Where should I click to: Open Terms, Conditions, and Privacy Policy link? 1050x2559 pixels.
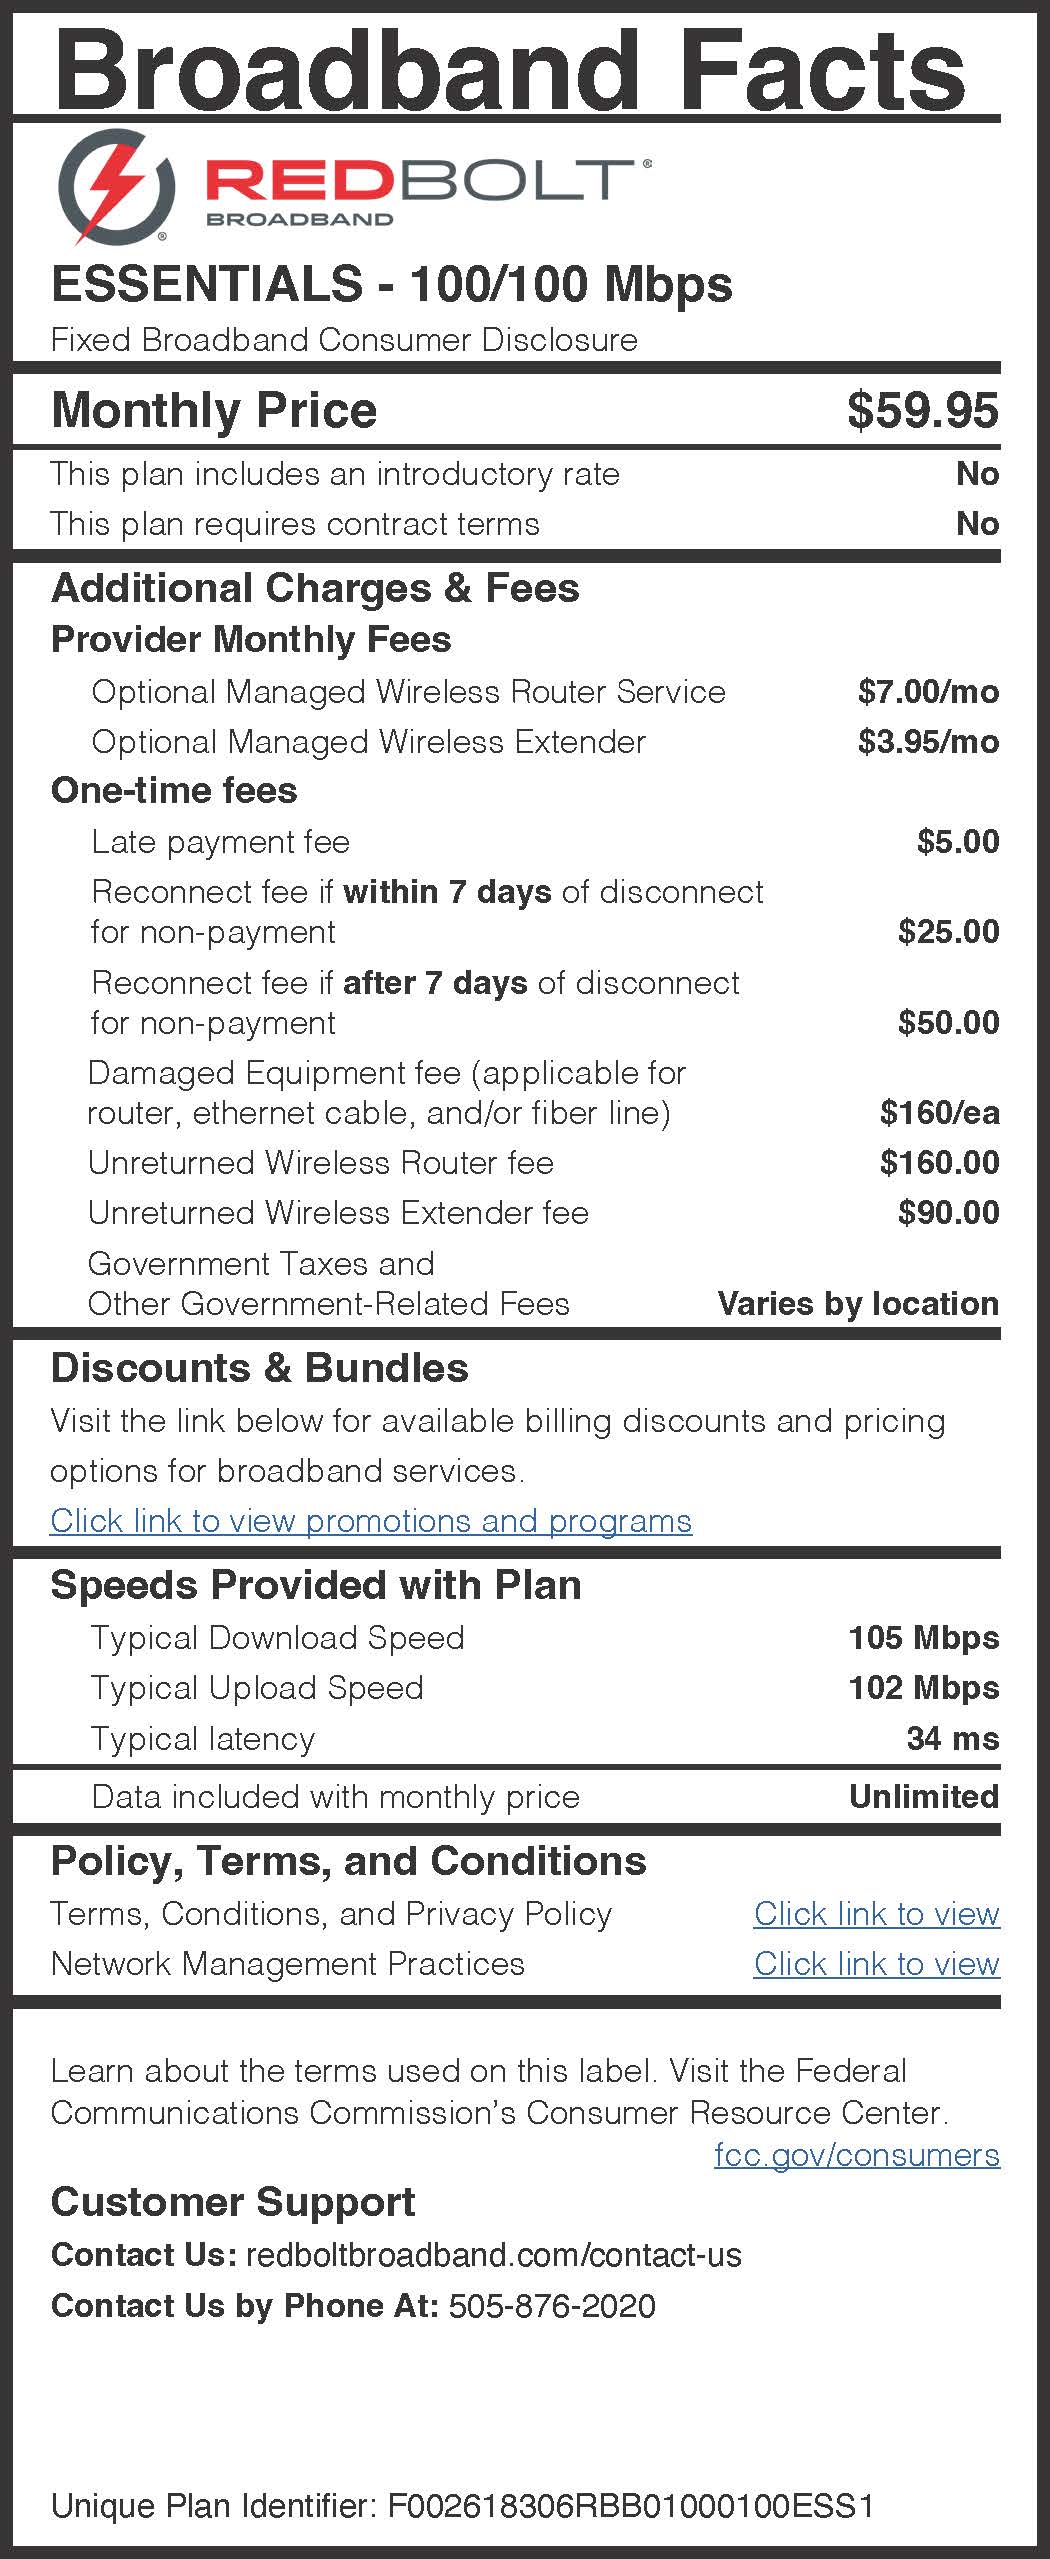pos(876,1913)
